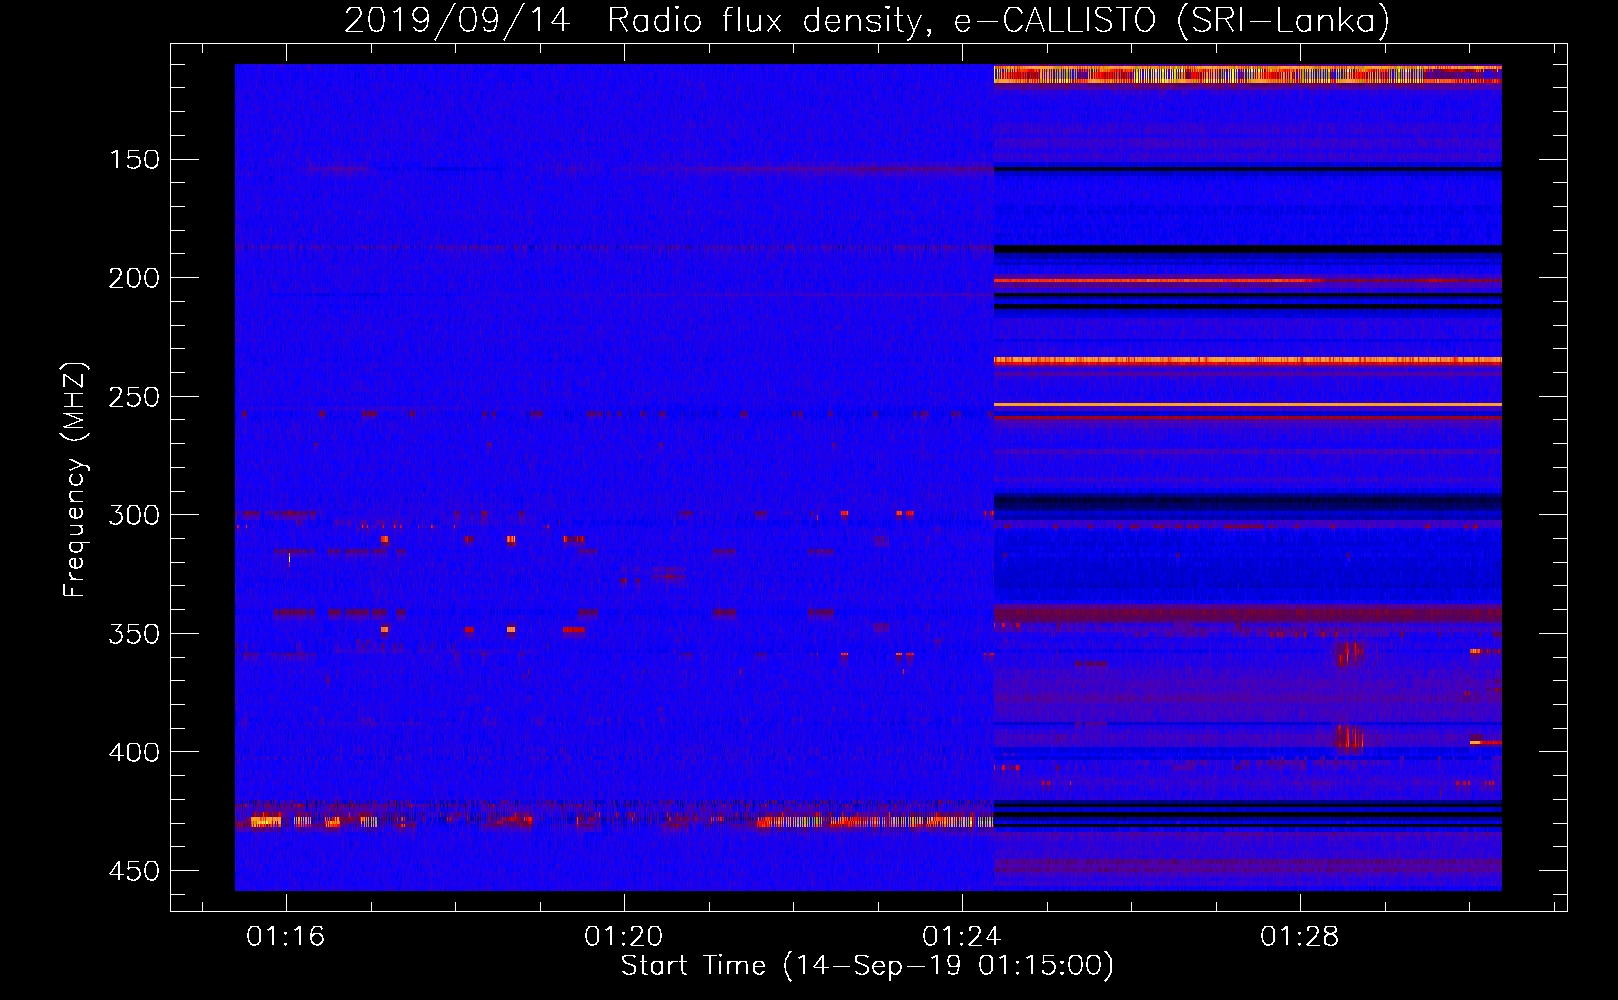The height and width of the screenshot is (1000, 1618).
Task: Click the 300 frequency tick label
Action: (134, 515)
